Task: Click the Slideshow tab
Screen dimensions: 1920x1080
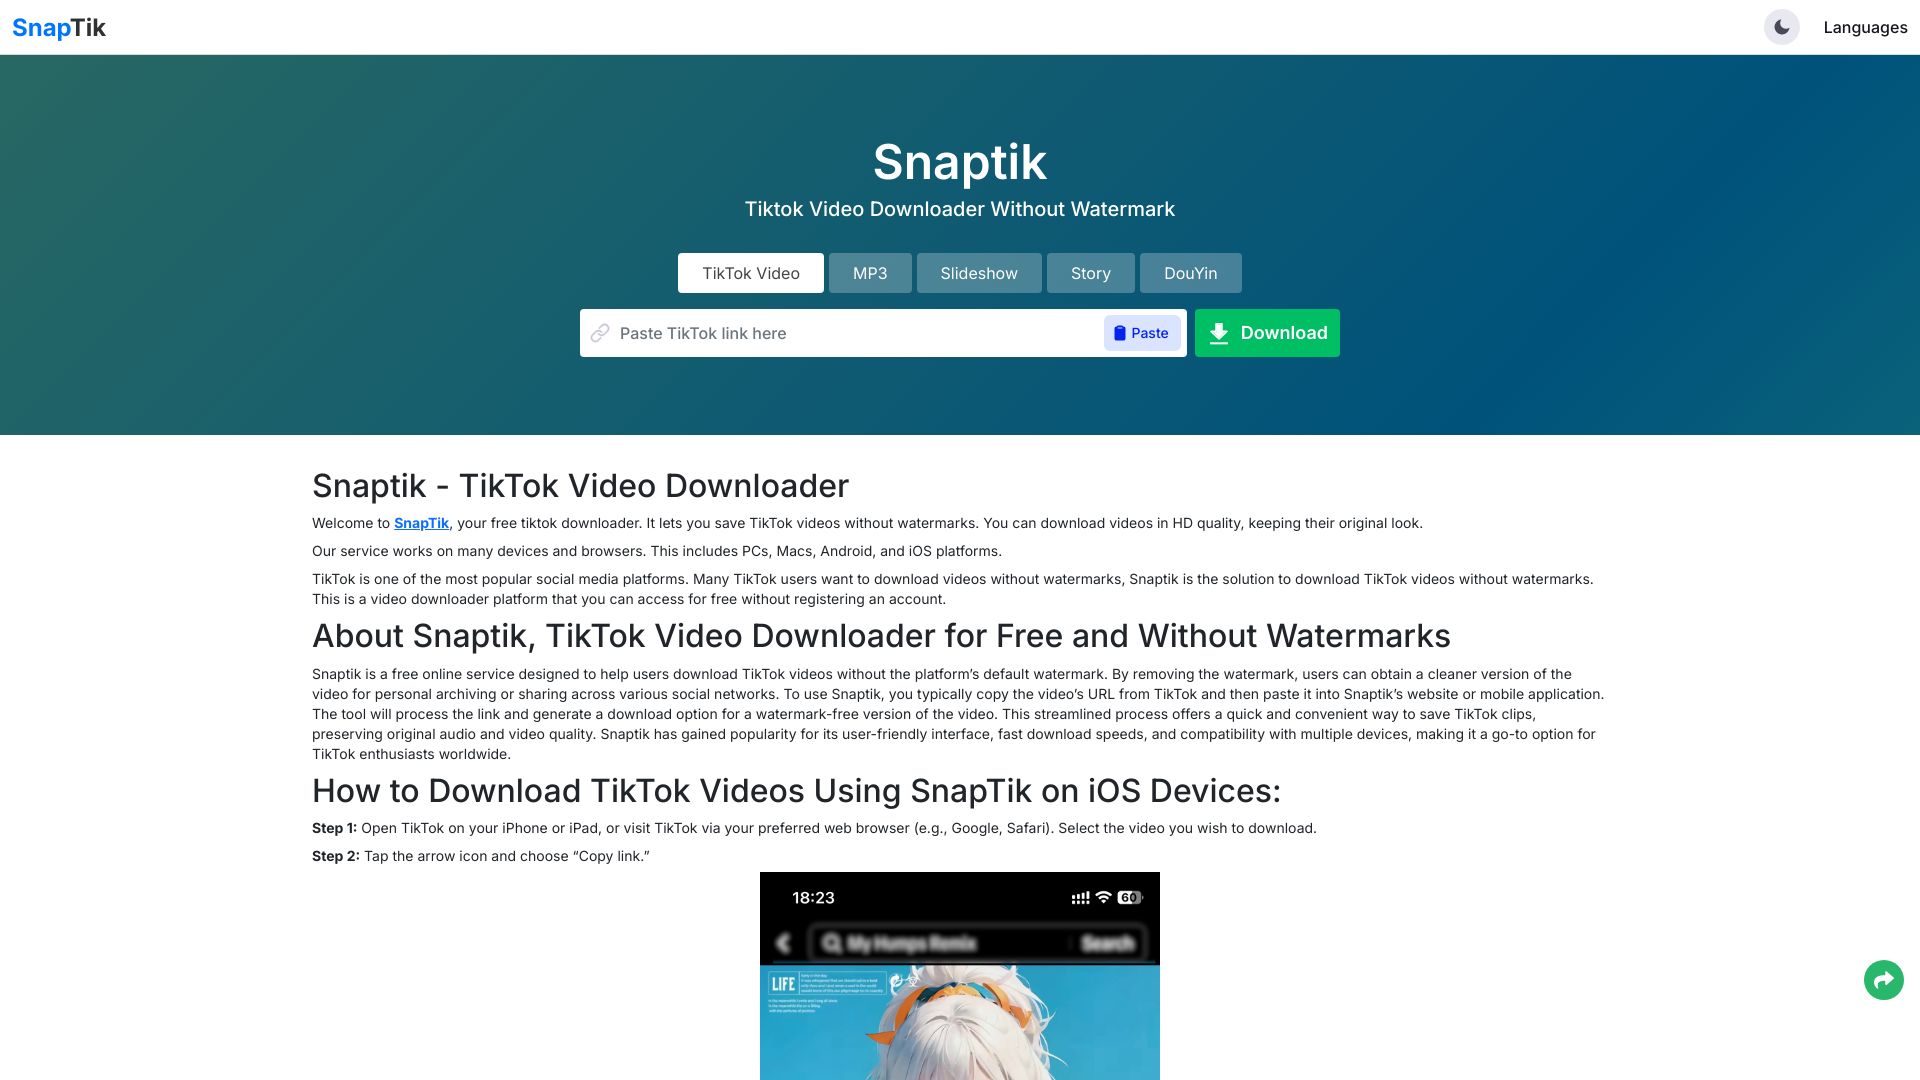Action: click(x=978, y=273)
